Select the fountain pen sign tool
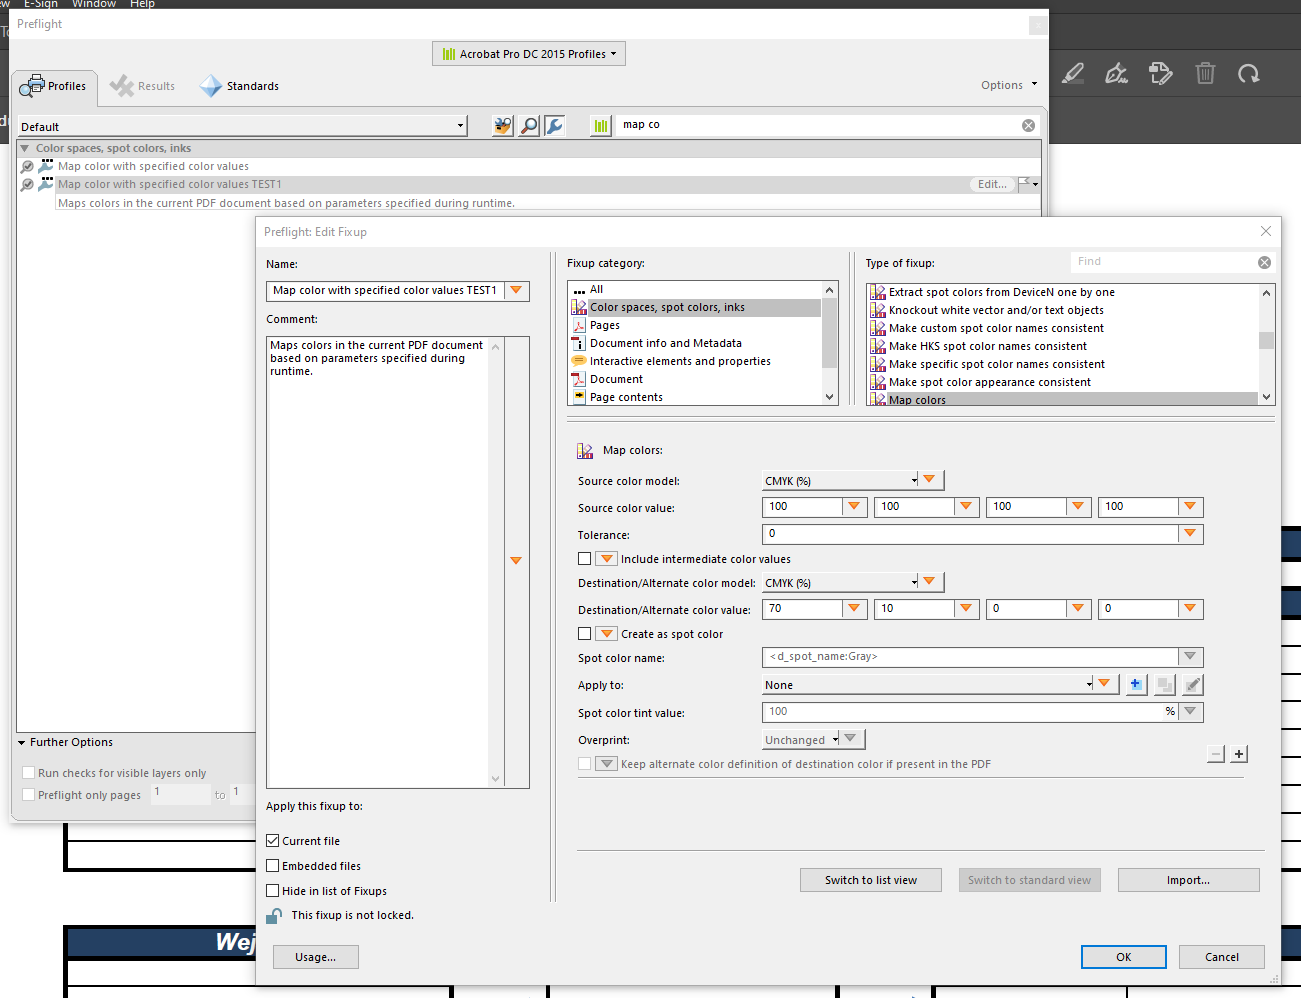1301x998 pixels. tap(1116, 74)
